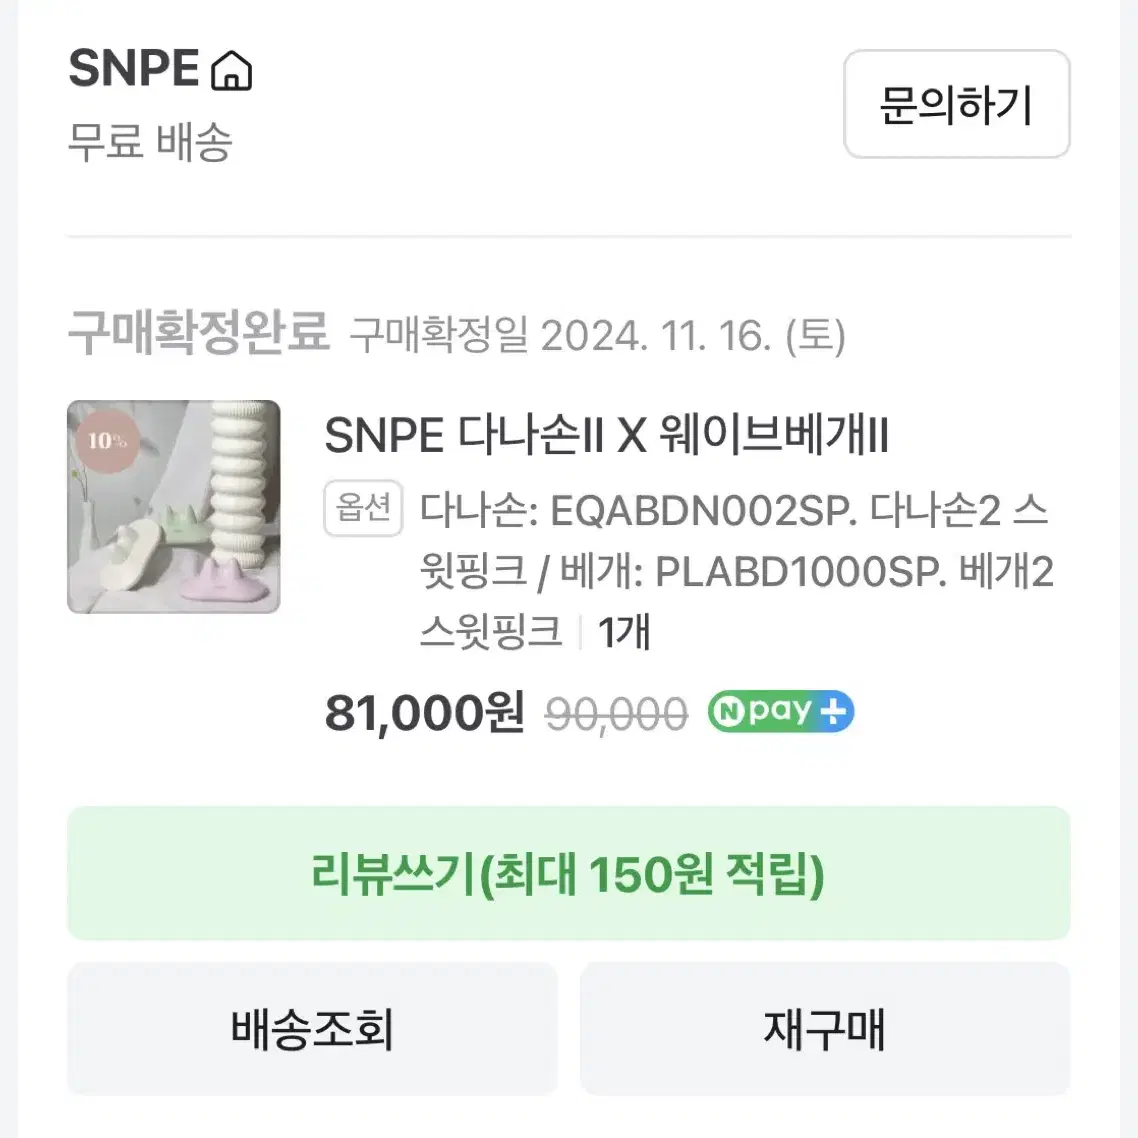
Task: Open SNPE 다나손II X 웨이브베개II product title
Action: pos(607,435)
